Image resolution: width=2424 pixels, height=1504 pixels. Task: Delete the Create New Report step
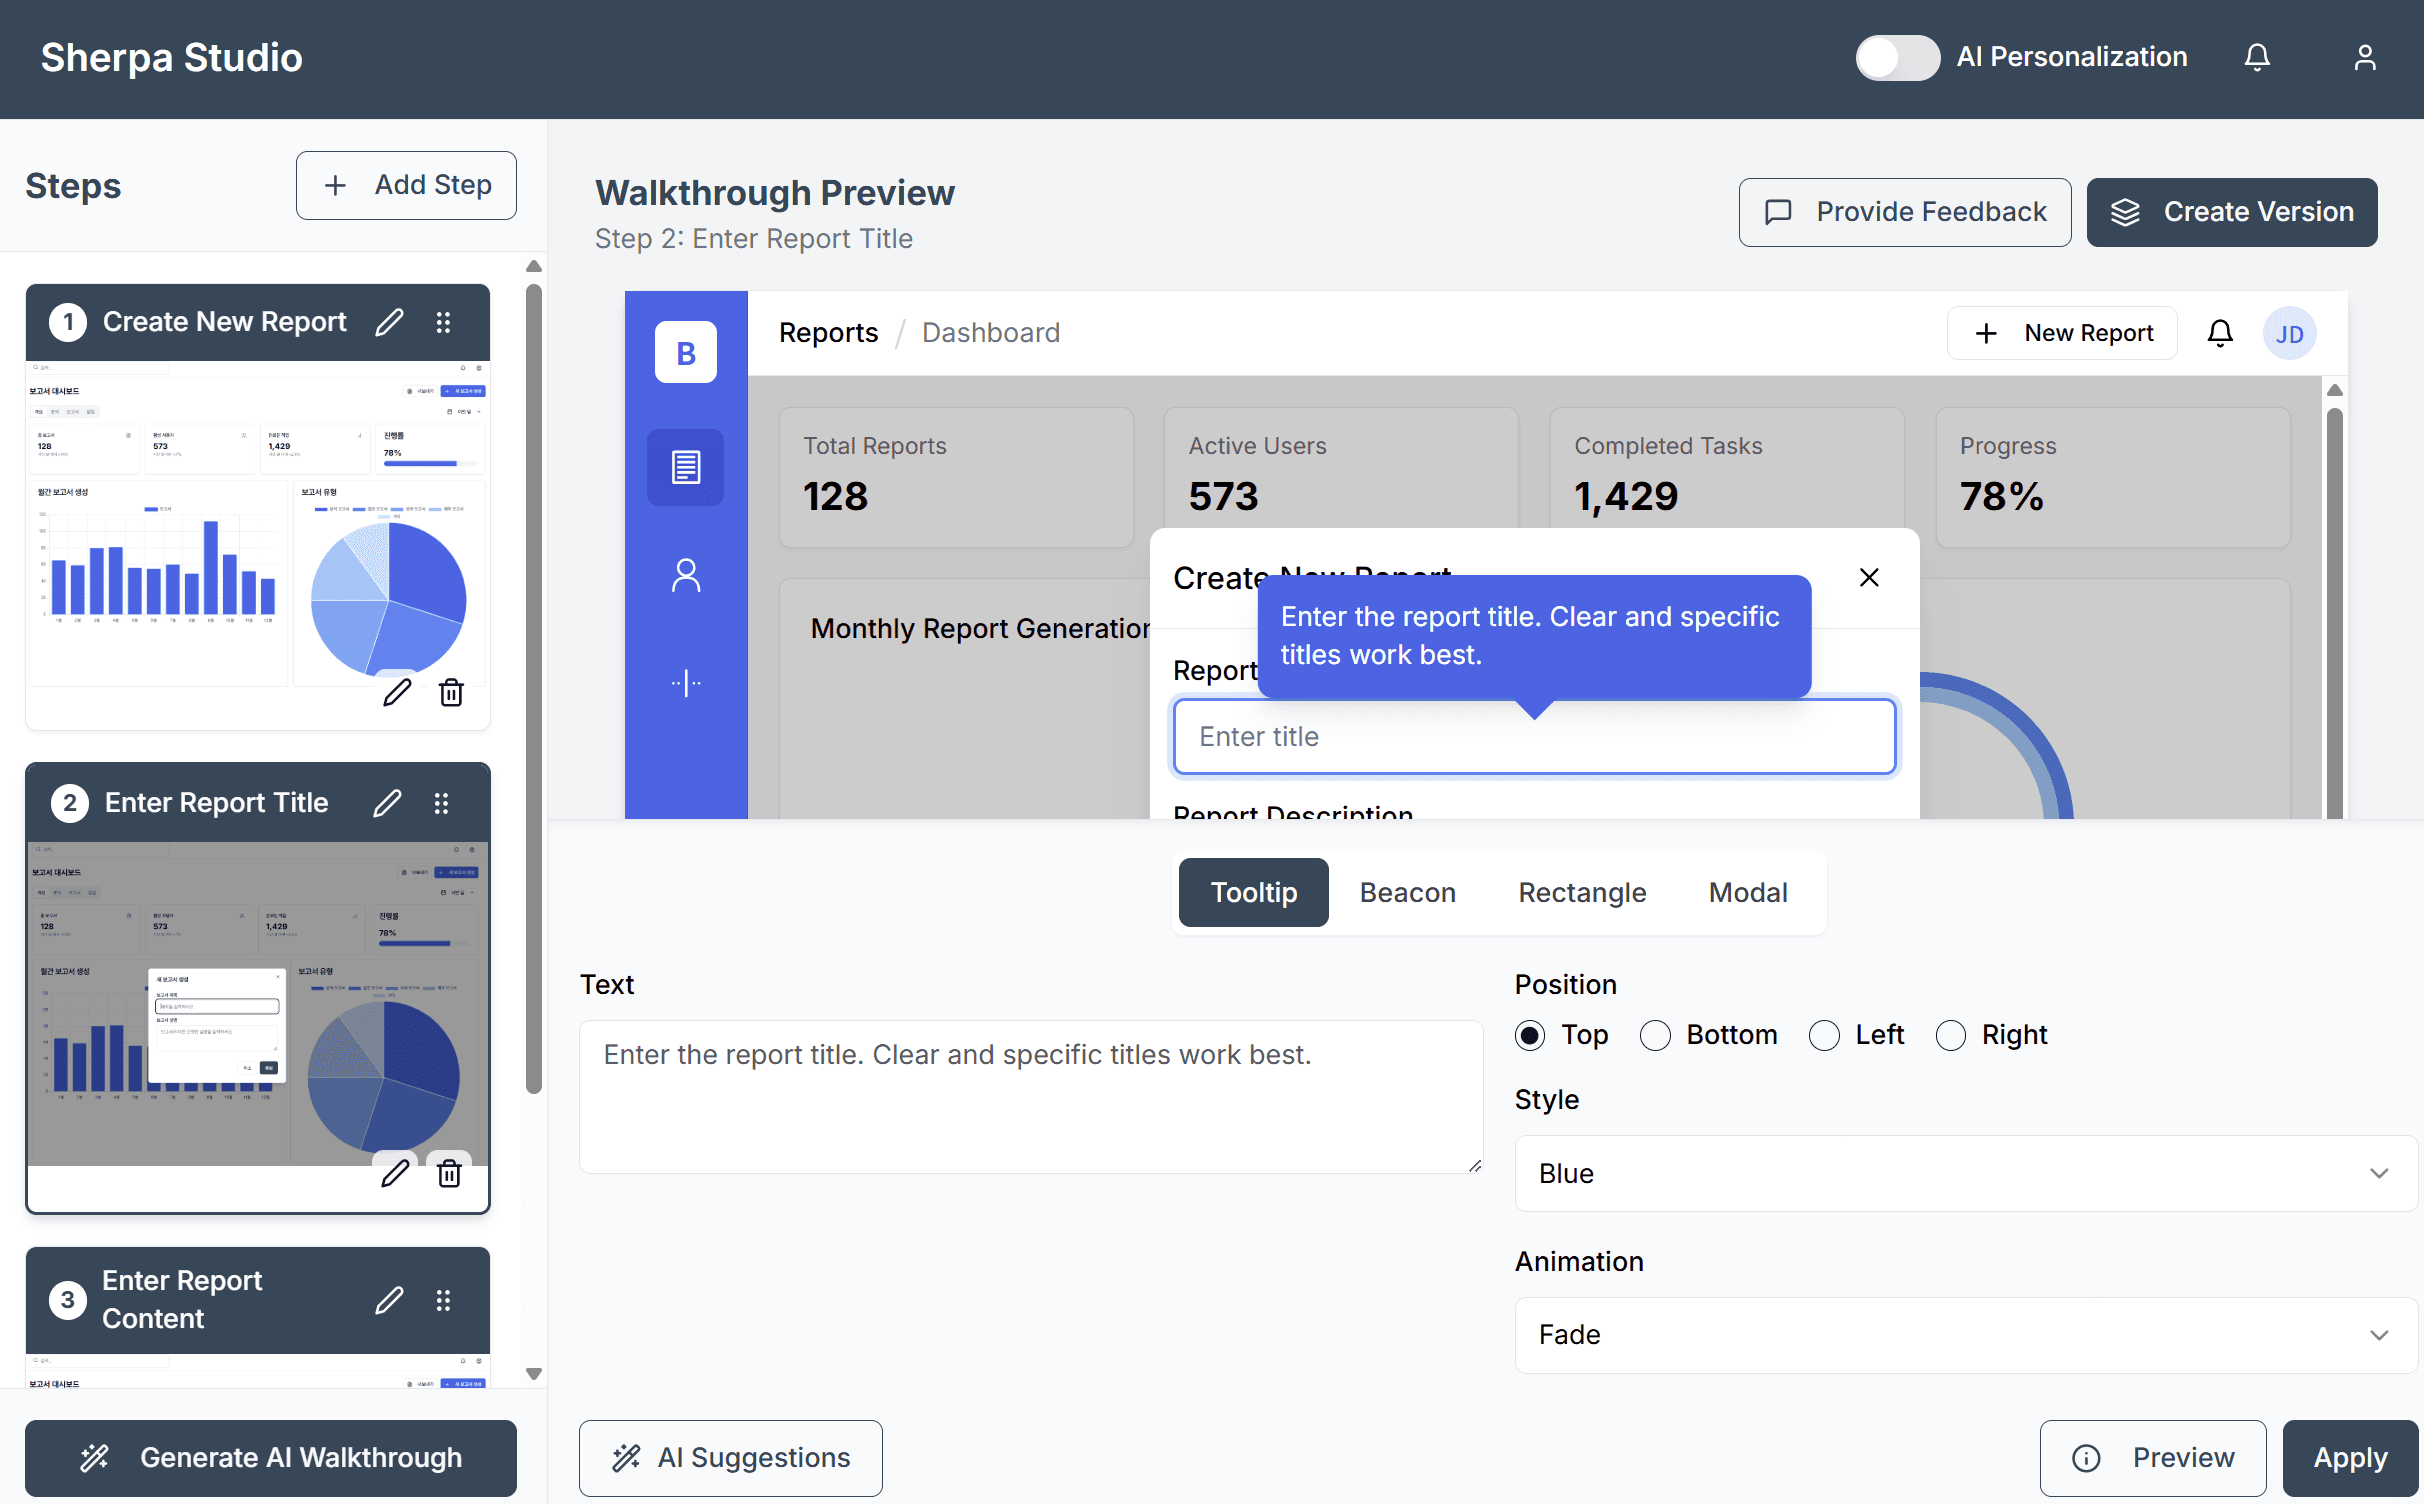(451, 692)
